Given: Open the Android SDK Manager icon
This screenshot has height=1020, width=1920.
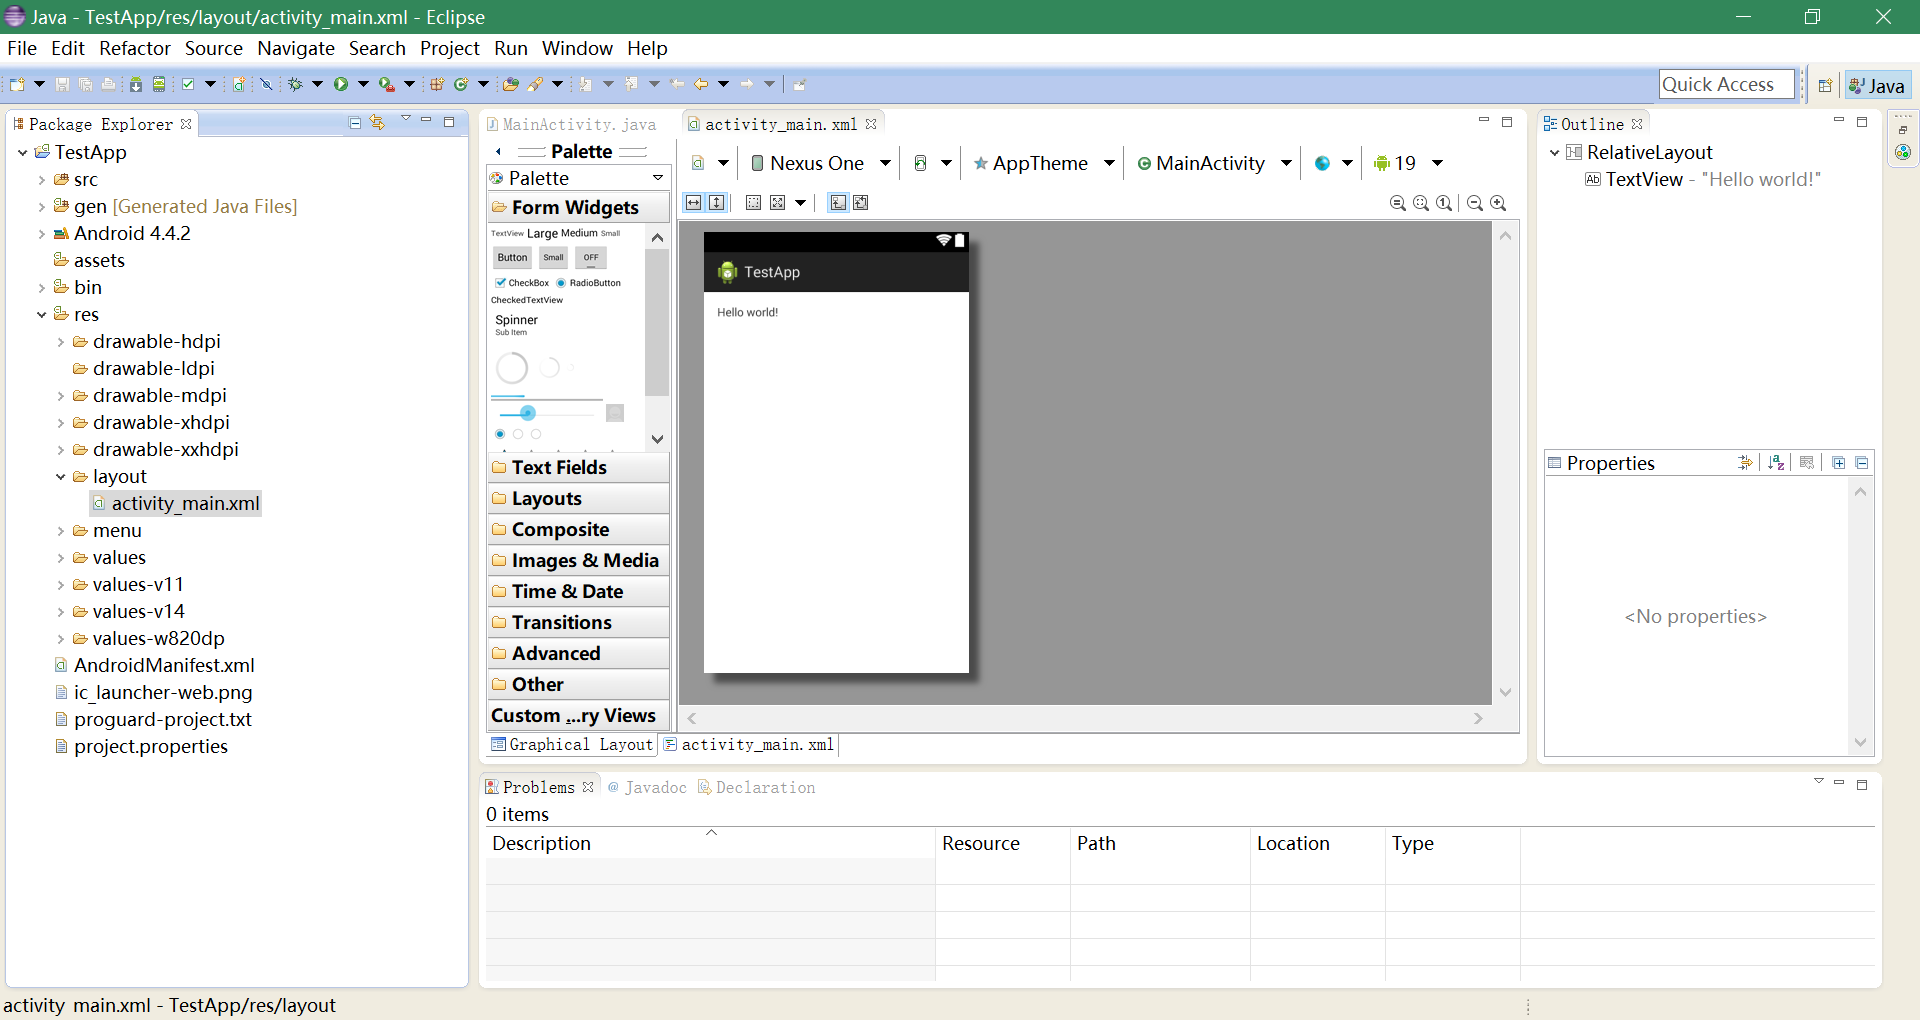Looking at the screenshot, I should (135, 85).
